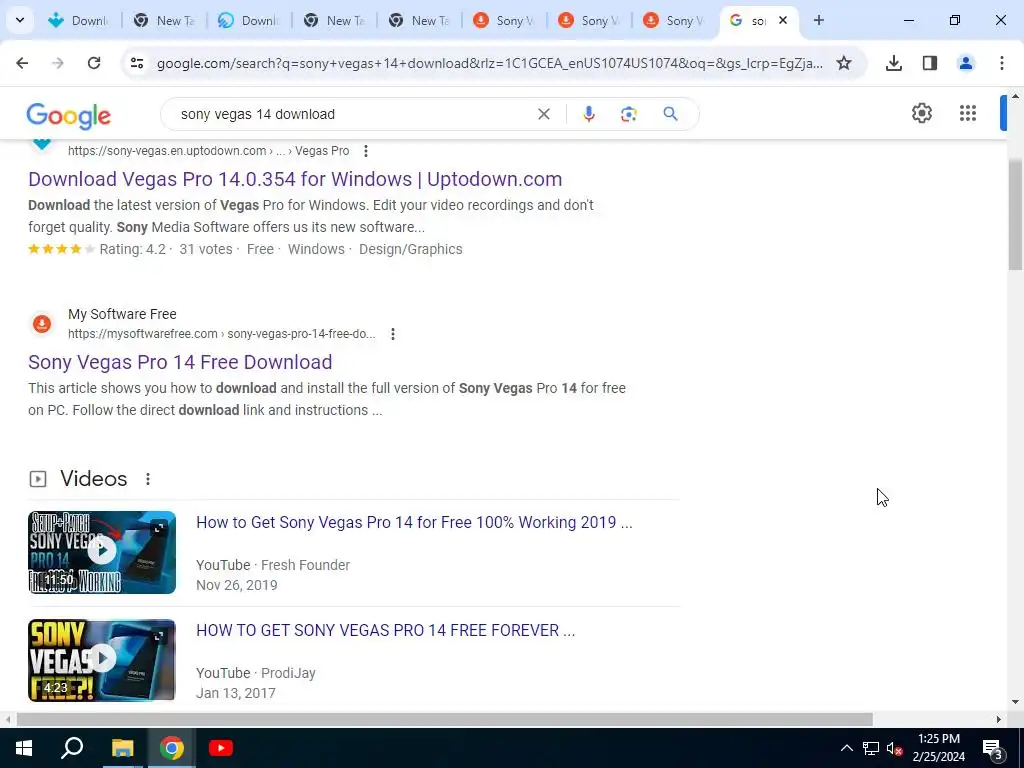Click in the Google search input field
The height and width of the screenshot is (768, 1024).
point(353,114)
